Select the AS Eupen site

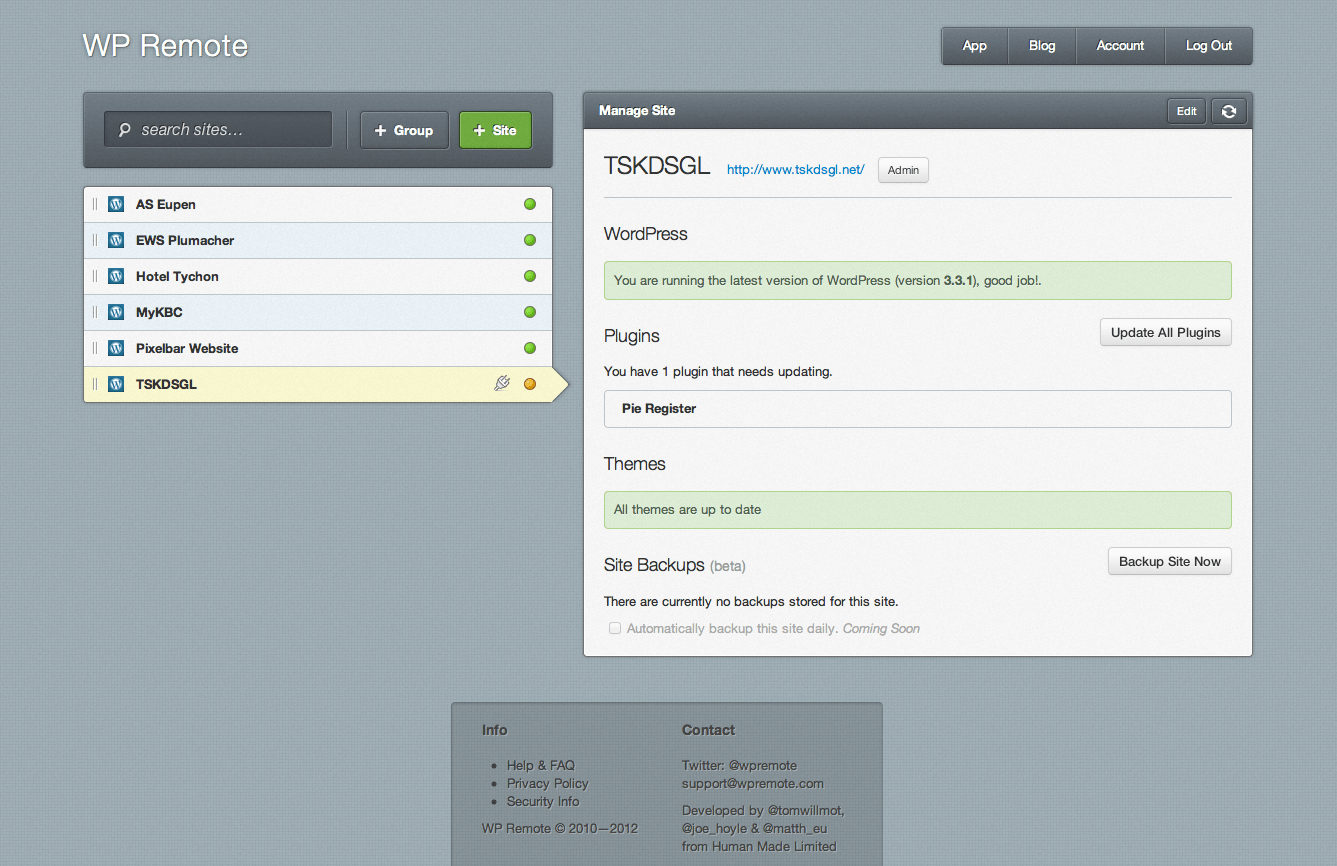point(318,204)
